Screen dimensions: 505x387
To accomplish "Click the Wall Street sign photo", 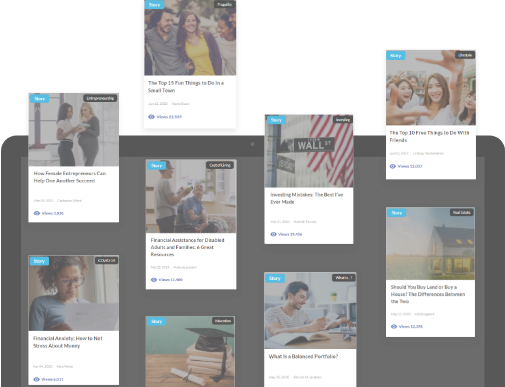I will 309,151.
